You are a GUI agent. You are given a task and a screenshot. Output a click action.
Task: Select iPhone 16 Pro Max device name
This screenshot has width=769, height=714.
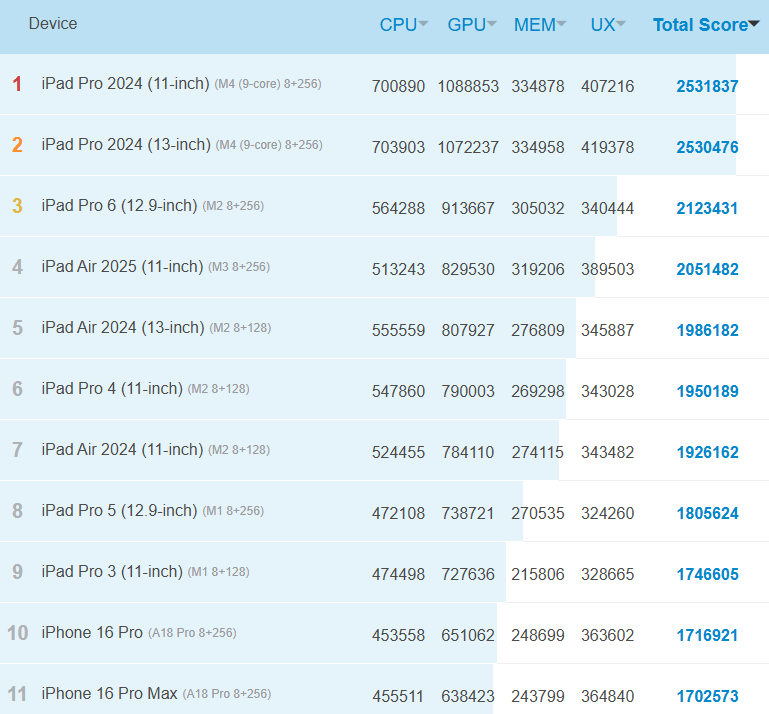click(x=109, y=693)
